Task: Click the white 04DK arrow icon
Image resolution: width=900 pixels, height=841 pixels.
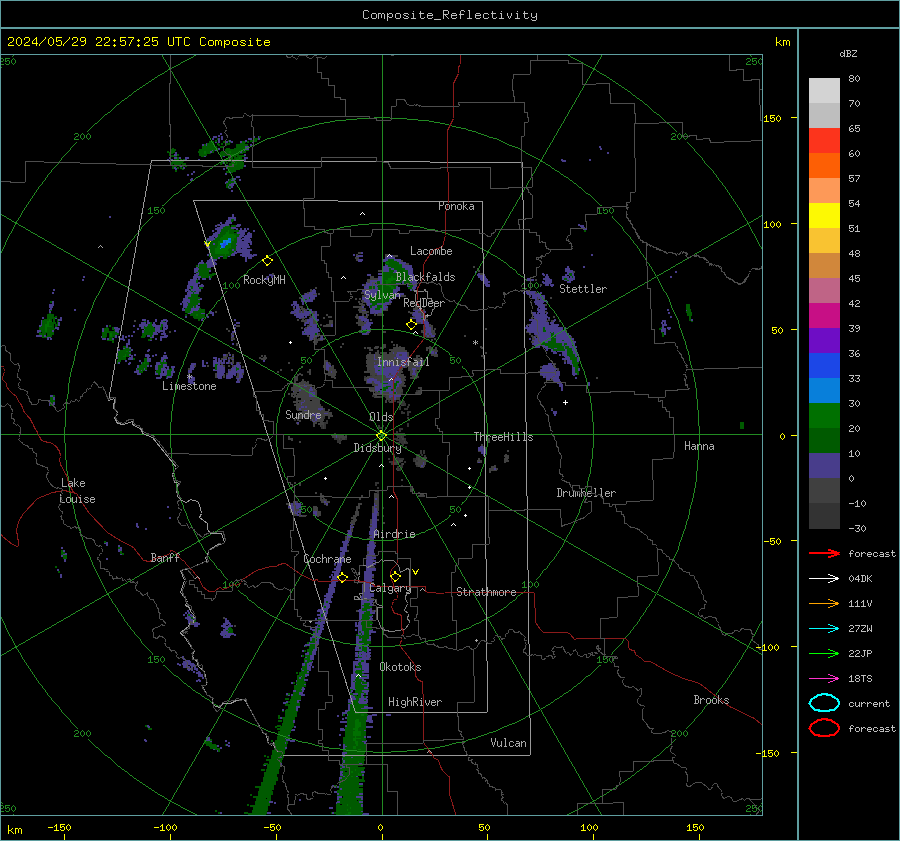Action: [x=824, y=579]
